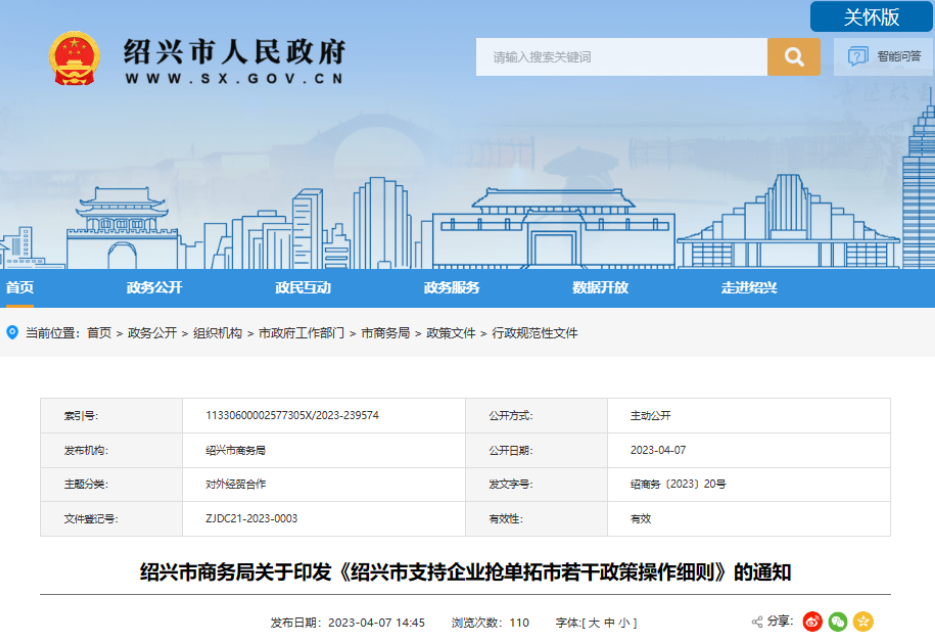935x643 pixels.
Task: Open the 政务公开 navigation menu
Action: (154, 288)
